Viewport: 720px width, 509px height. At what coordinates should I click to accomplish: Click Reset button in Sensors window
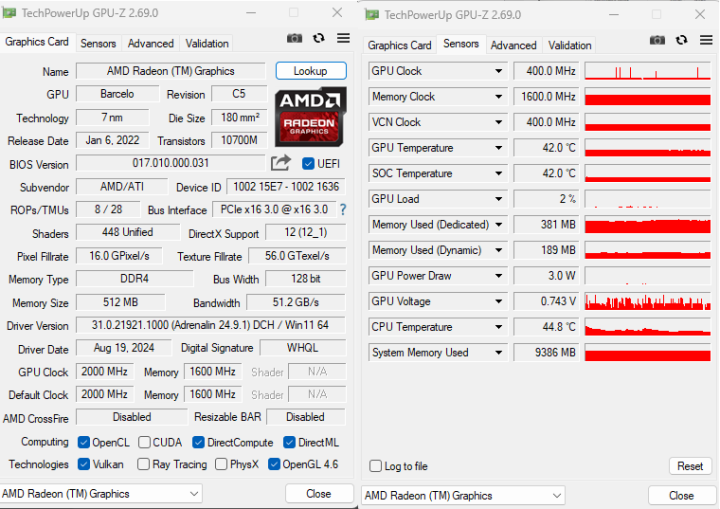tap(690, 466)
